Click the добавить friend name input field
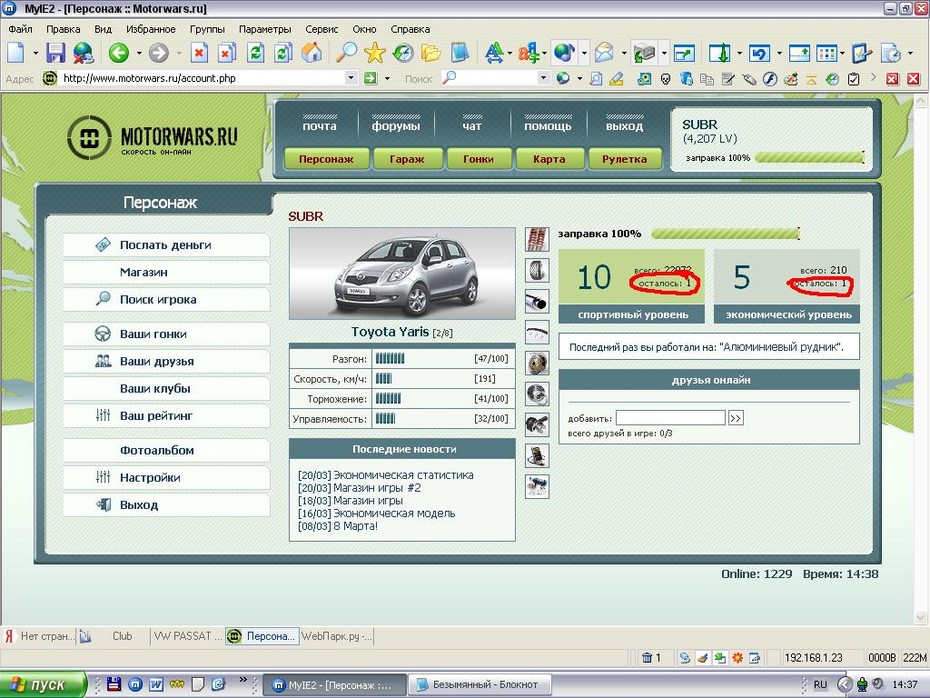Image resolution: width=930 pixels, height=698 pixels. click(670, 418)
